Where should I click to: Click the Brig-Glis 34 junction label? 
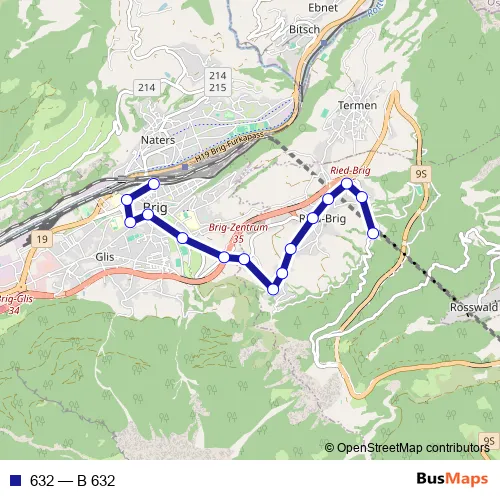click(x=16, y=305)
